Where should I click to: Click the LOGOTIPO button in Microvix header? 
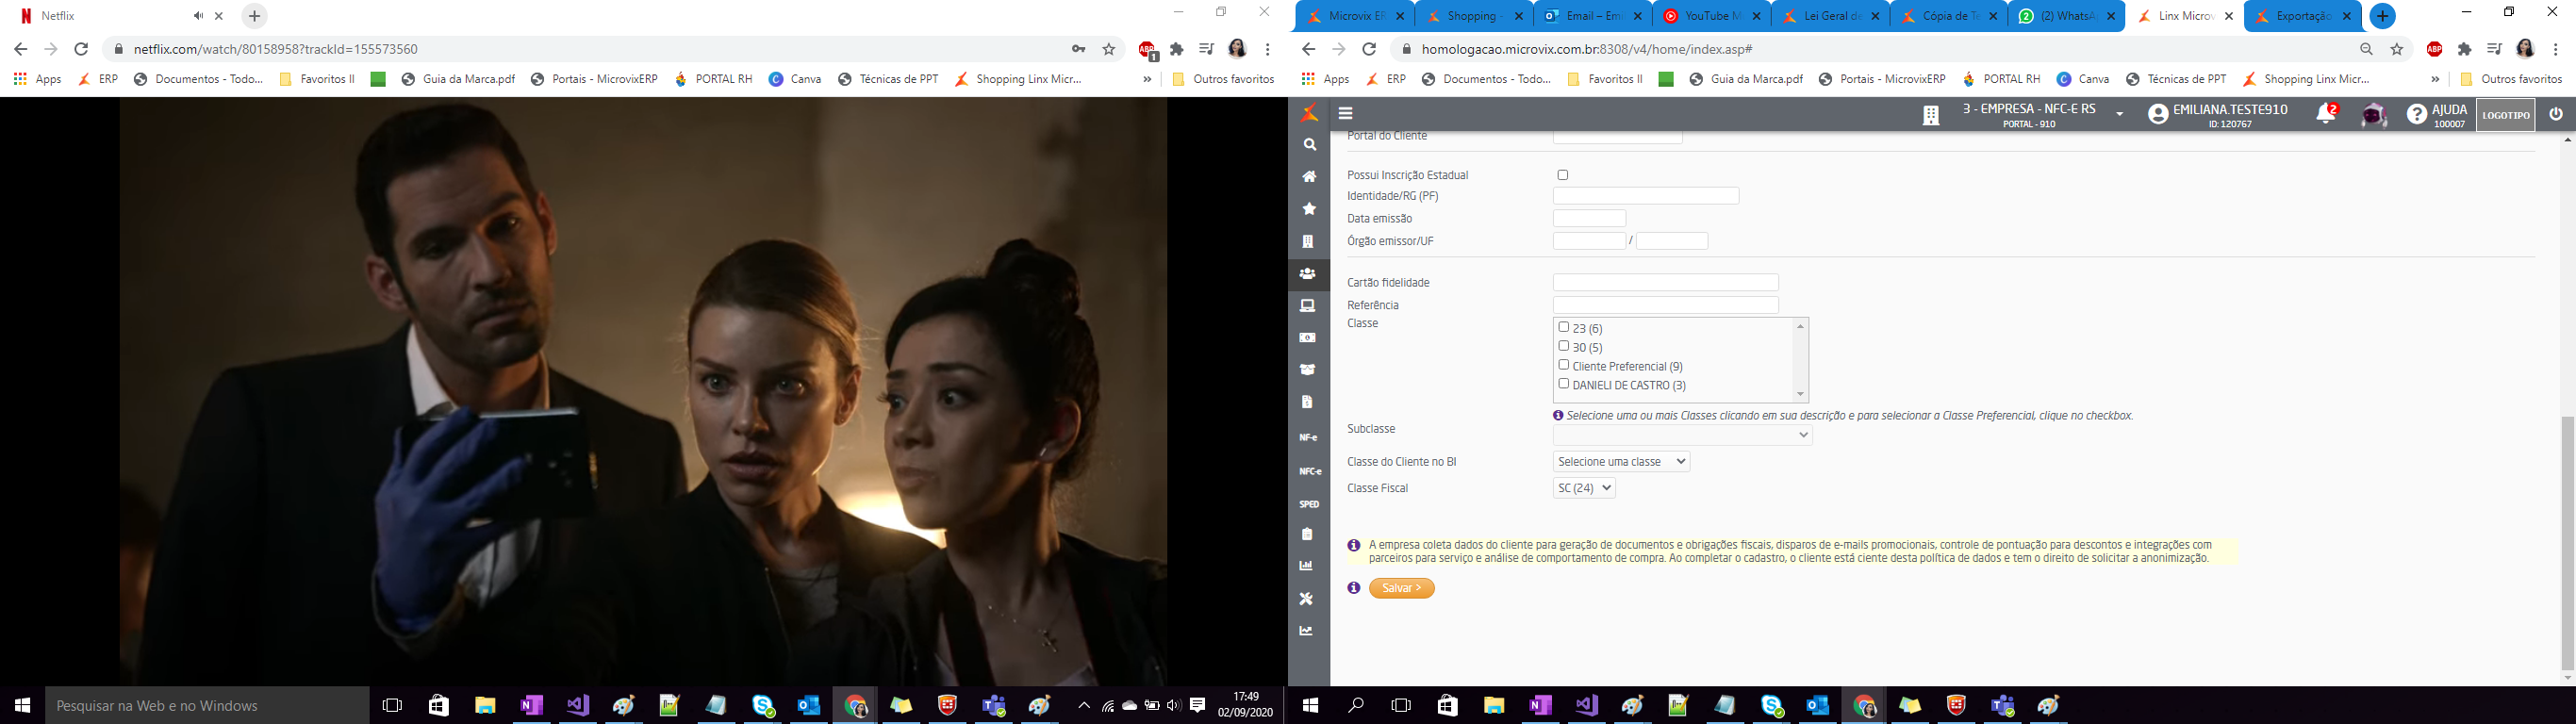[x=2506, y=115]
